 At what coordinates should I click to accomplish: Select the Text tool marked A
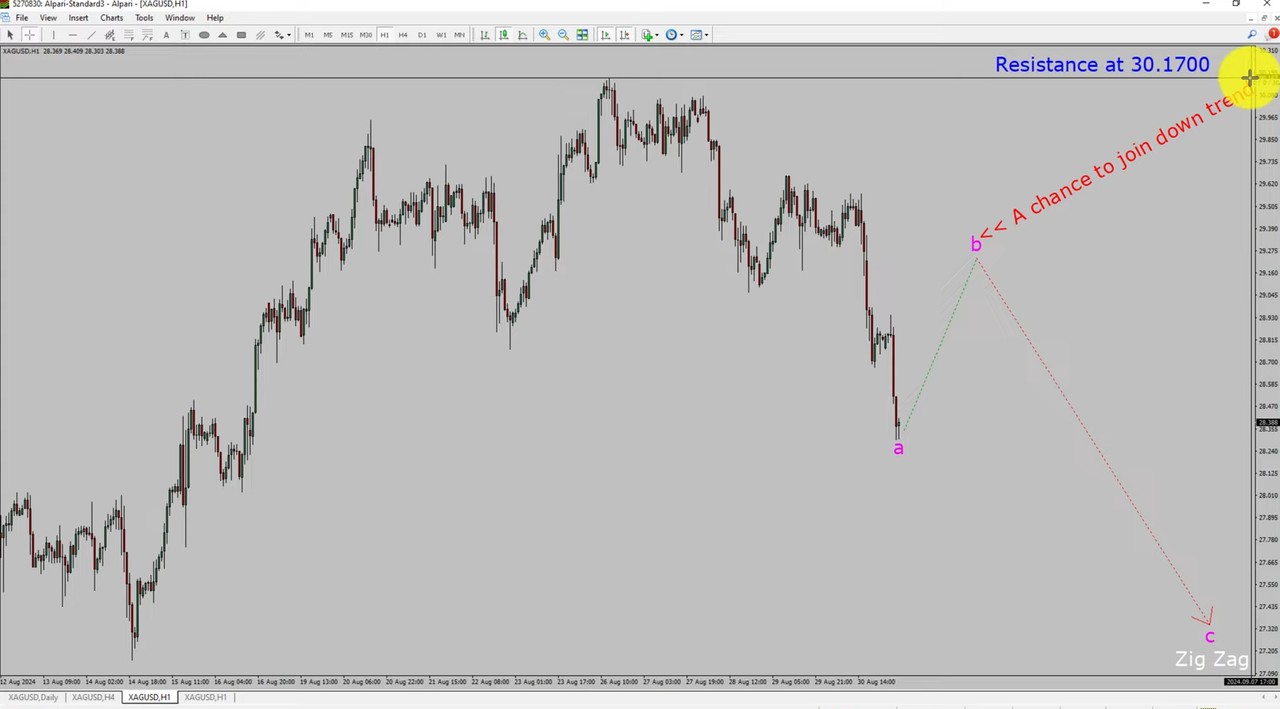coord(166,35)
